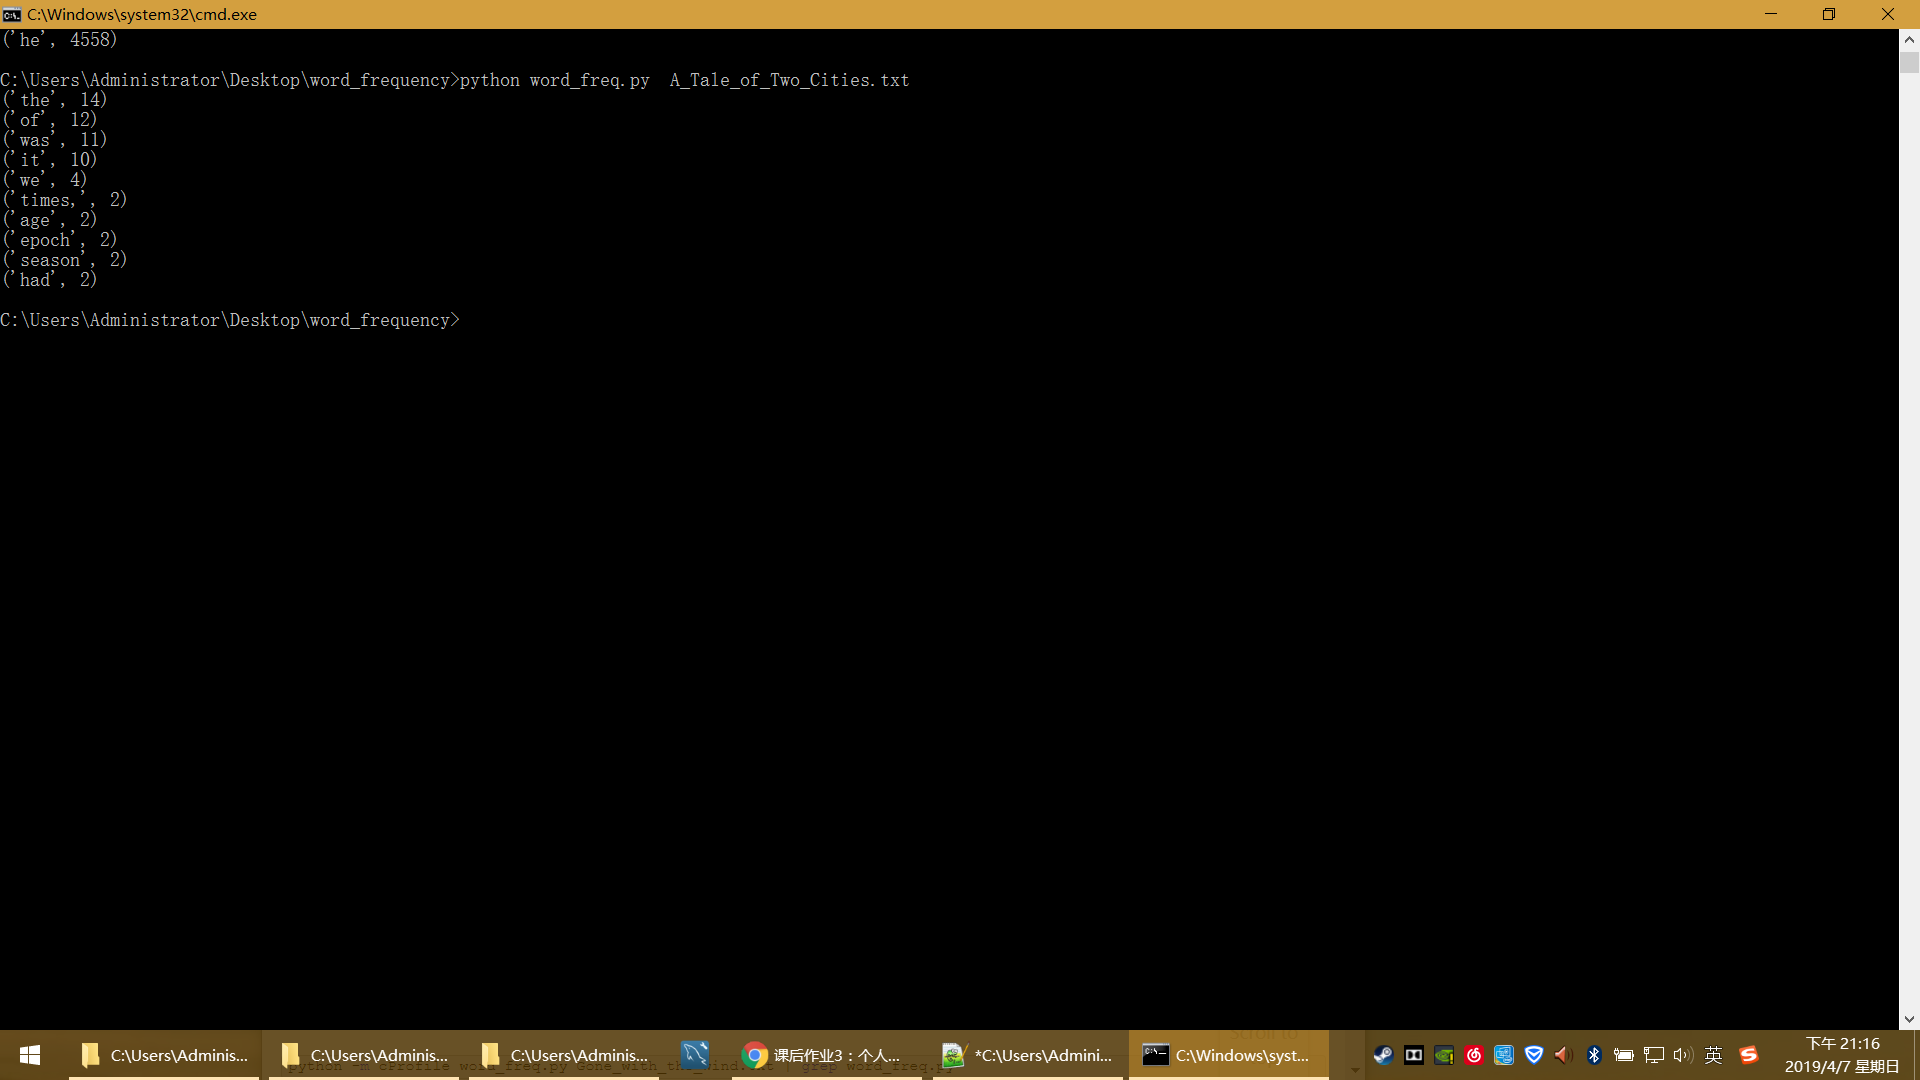Open the network connection tray icon
This screenshot has height=1080, width=1920.
(x=1654, y=1055)
